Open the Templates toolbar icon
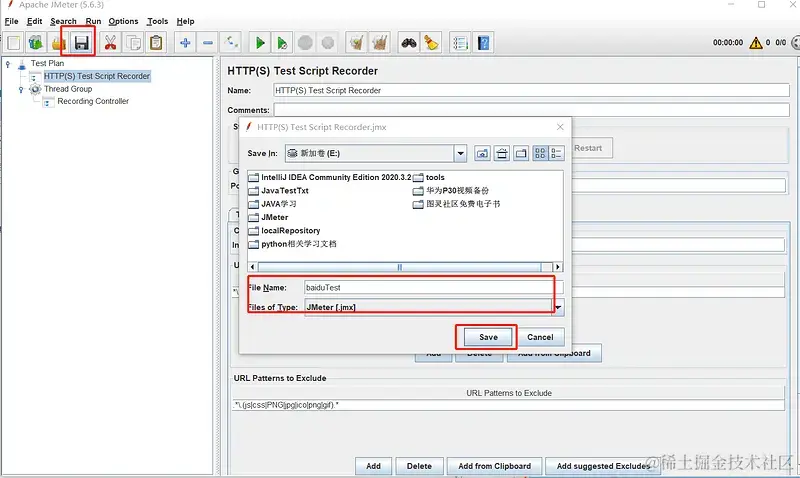The image size is (800, 478). [x=36, y=43]
